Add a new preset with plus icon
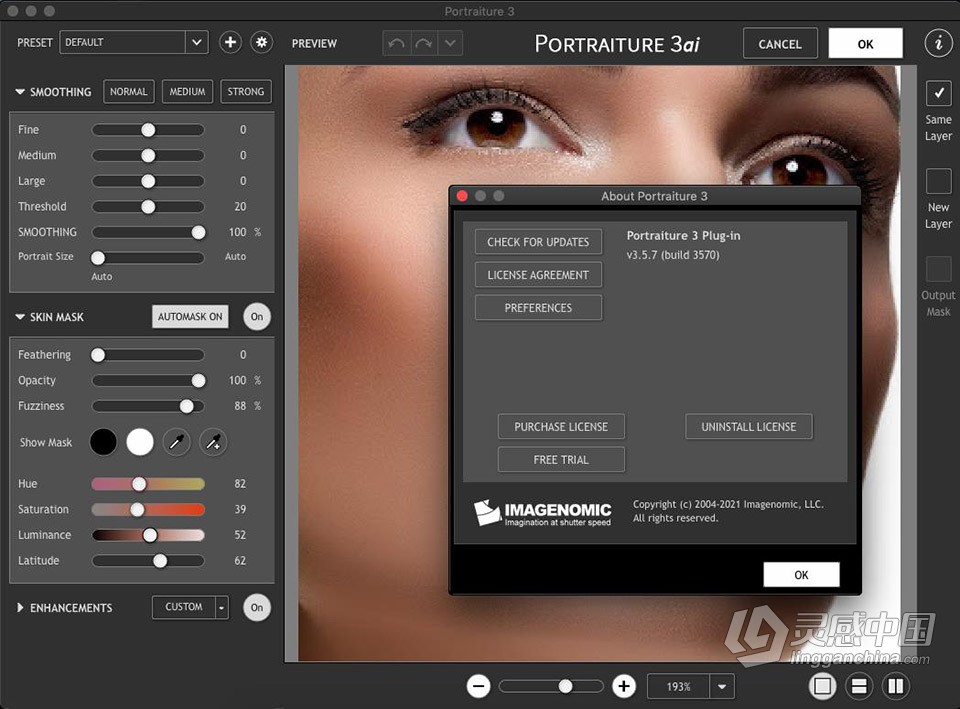The height and width of the screenshot is (709, 960). 230,42
